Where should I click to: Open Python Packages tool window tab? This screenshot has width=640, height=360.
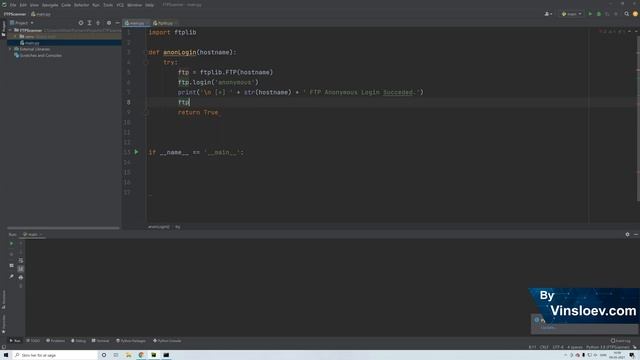point(131,340)
